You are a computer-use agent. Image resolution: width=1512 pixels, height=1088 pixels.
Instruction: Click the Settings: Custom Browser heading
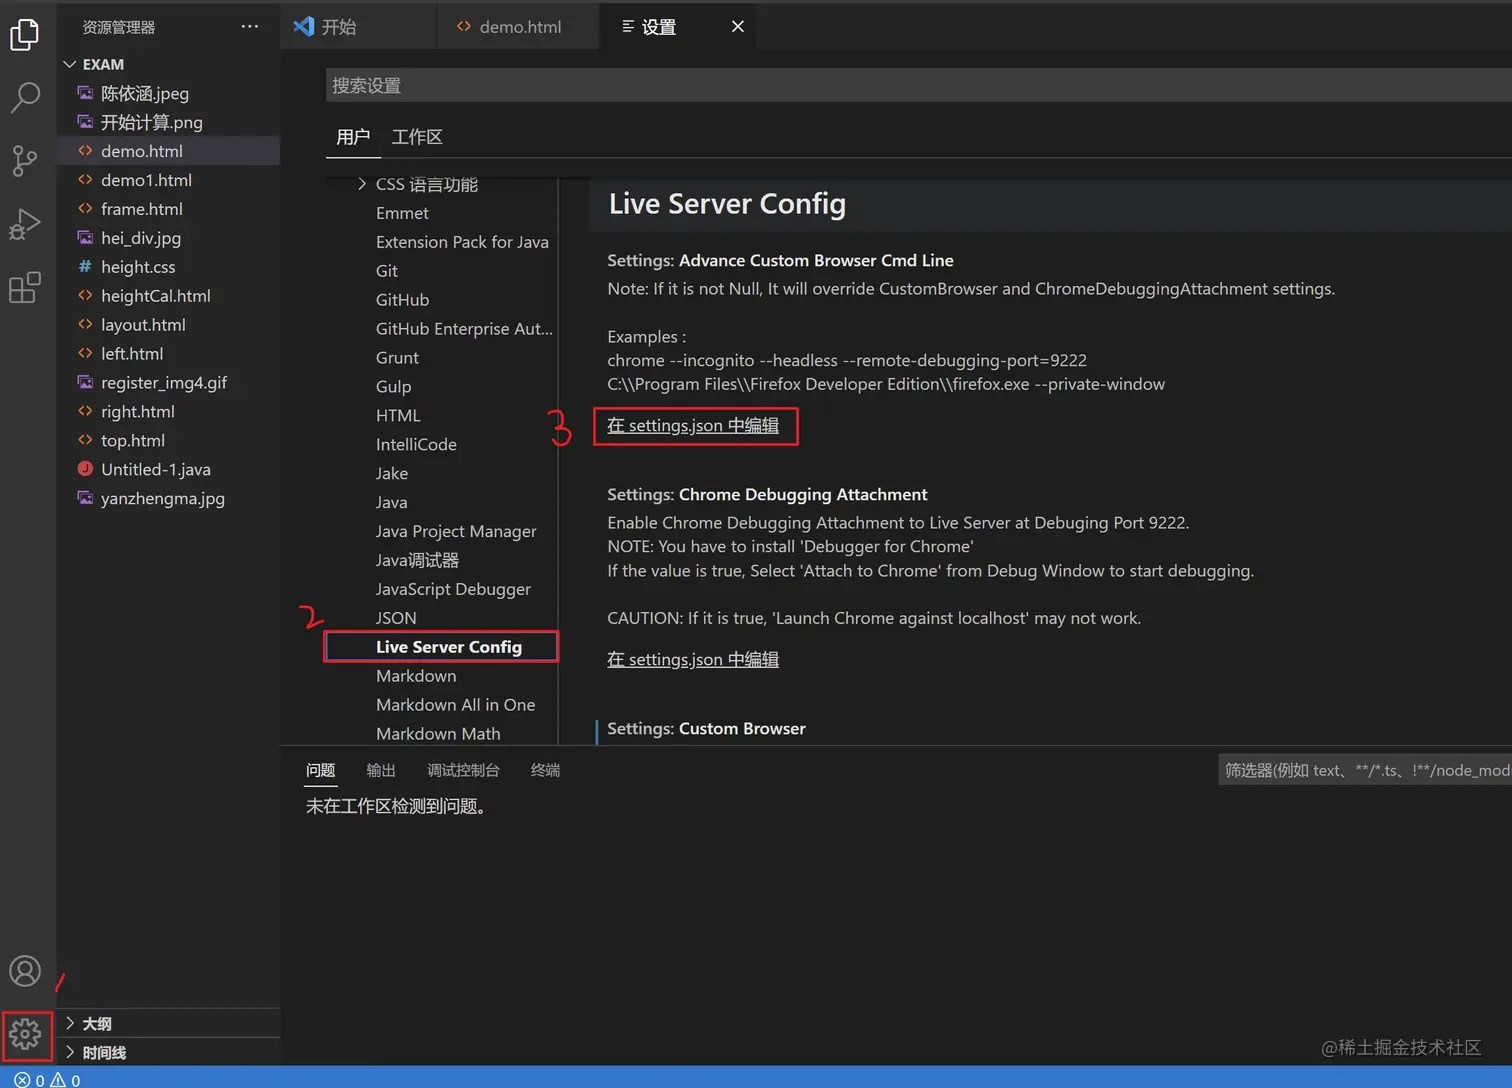pos(706,729)
